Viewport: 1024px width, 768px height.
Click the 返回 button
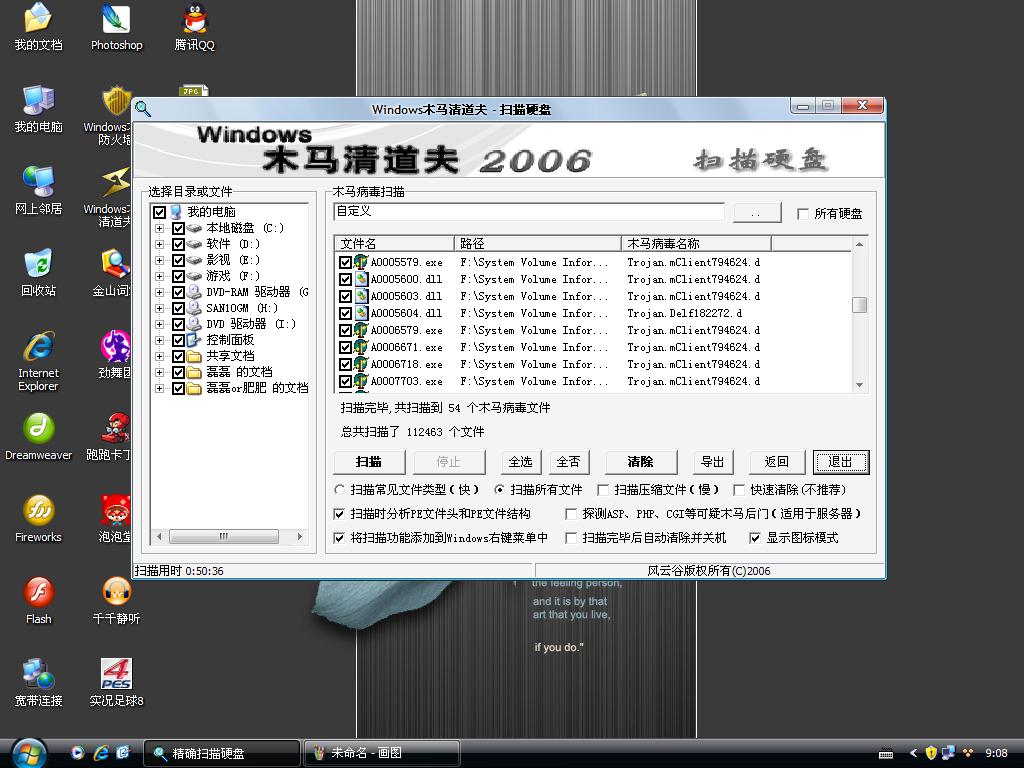point(776,462)
